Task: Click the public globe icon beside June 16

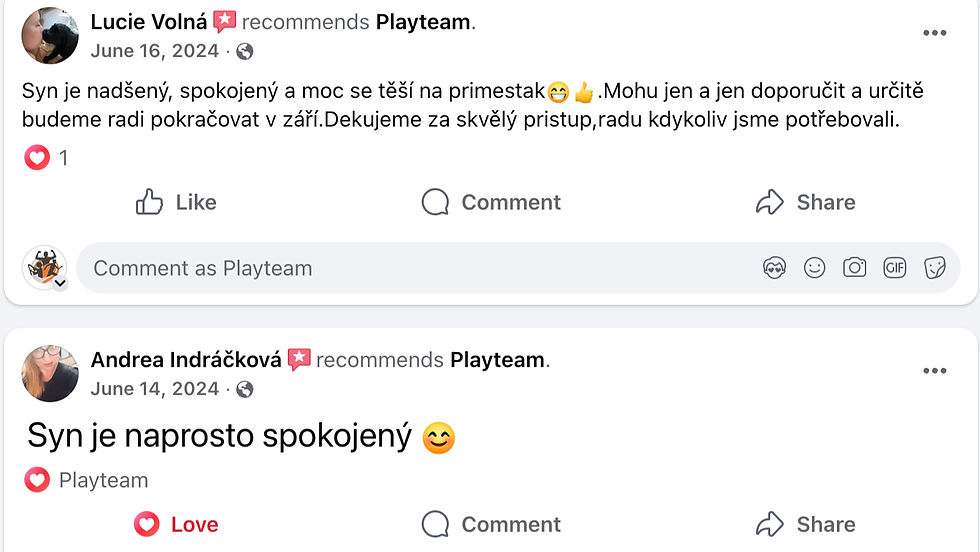Action: tap(245, 51)
